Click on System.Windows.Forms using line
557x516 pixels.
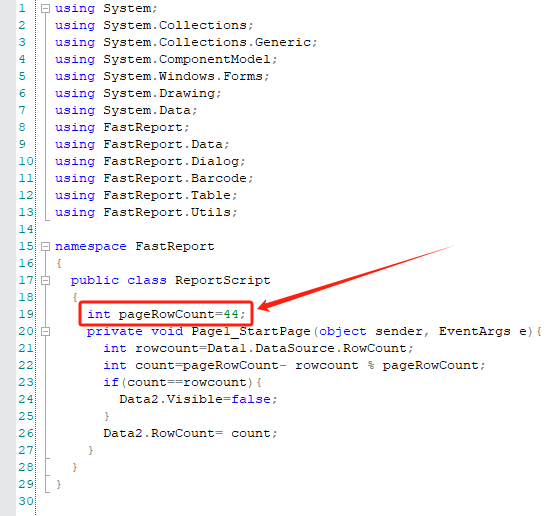point(162,76)
